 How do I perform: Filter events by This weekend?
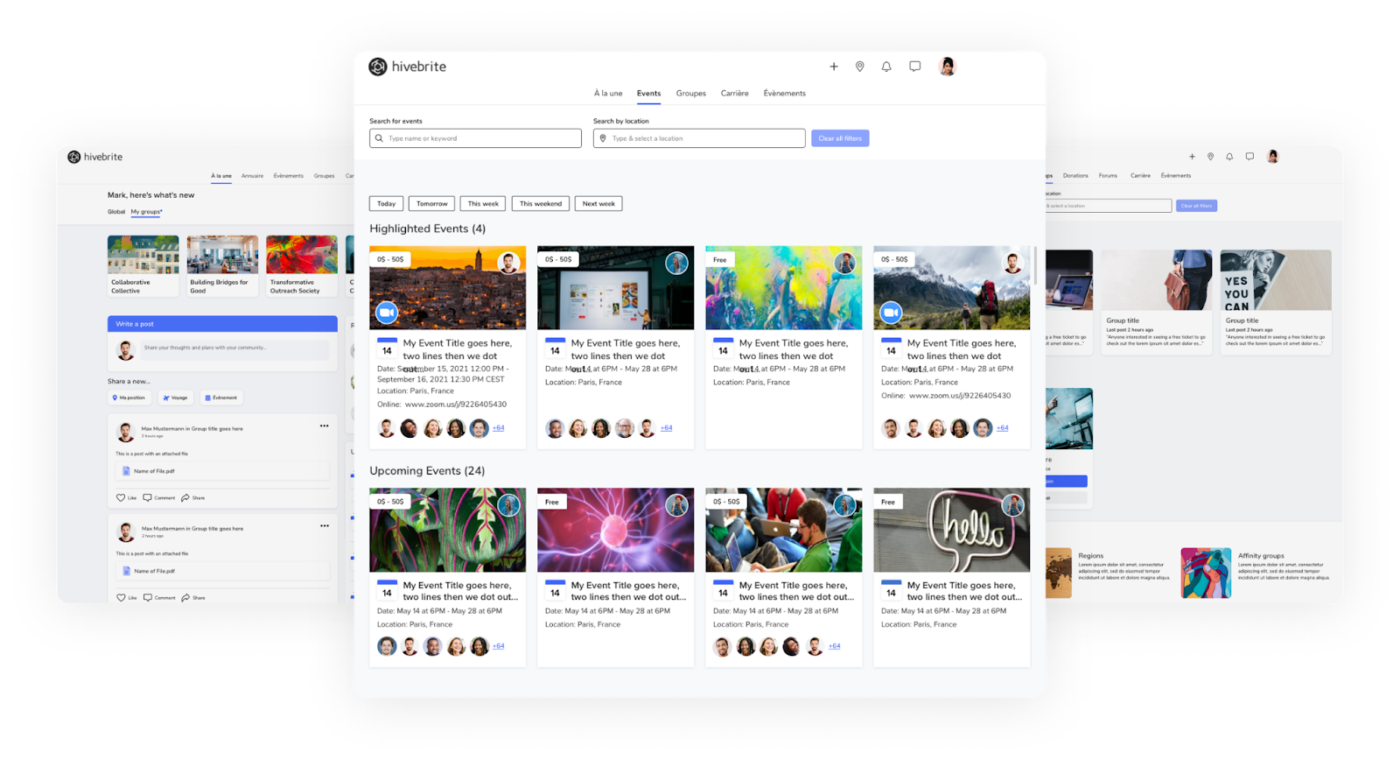click(541, 204)
